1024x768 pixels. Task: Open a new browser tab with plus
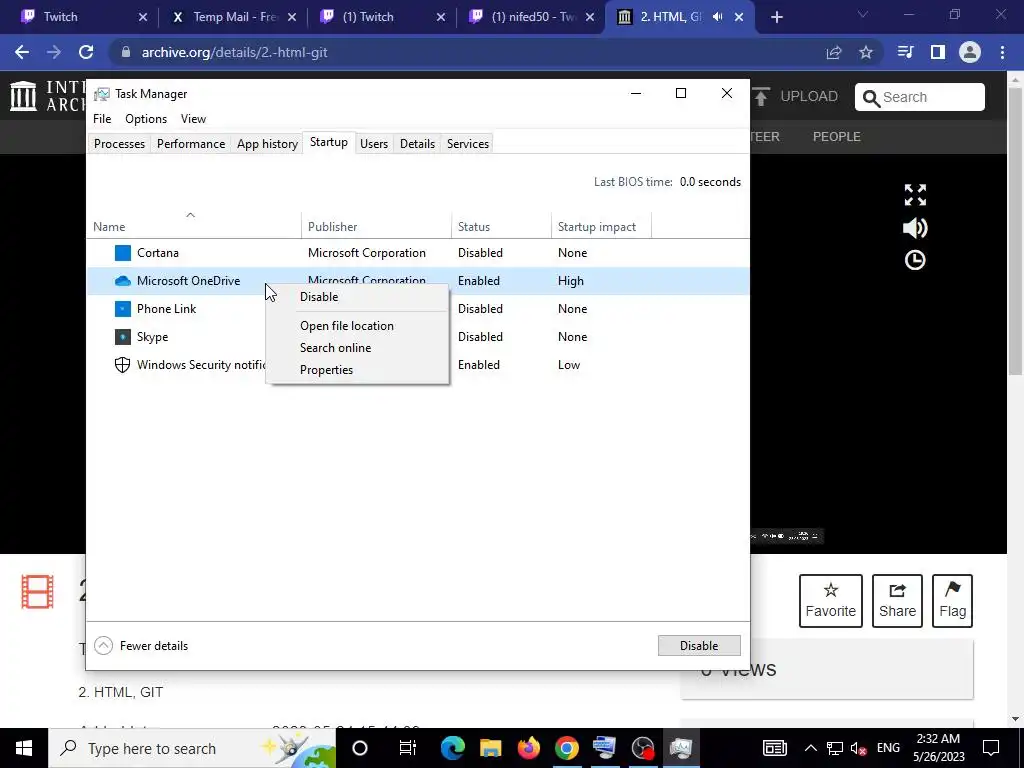pos(776,17)
